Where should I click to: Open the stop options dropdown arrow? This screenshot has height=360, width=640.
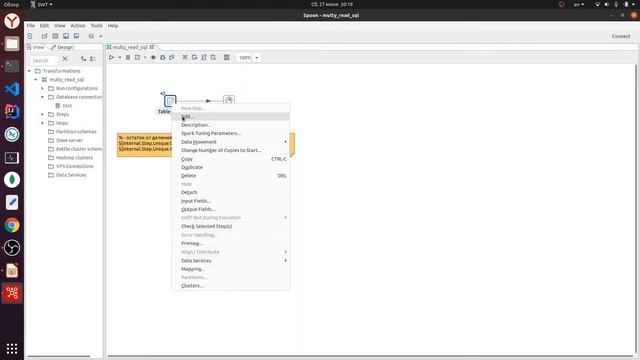[145, 58]
